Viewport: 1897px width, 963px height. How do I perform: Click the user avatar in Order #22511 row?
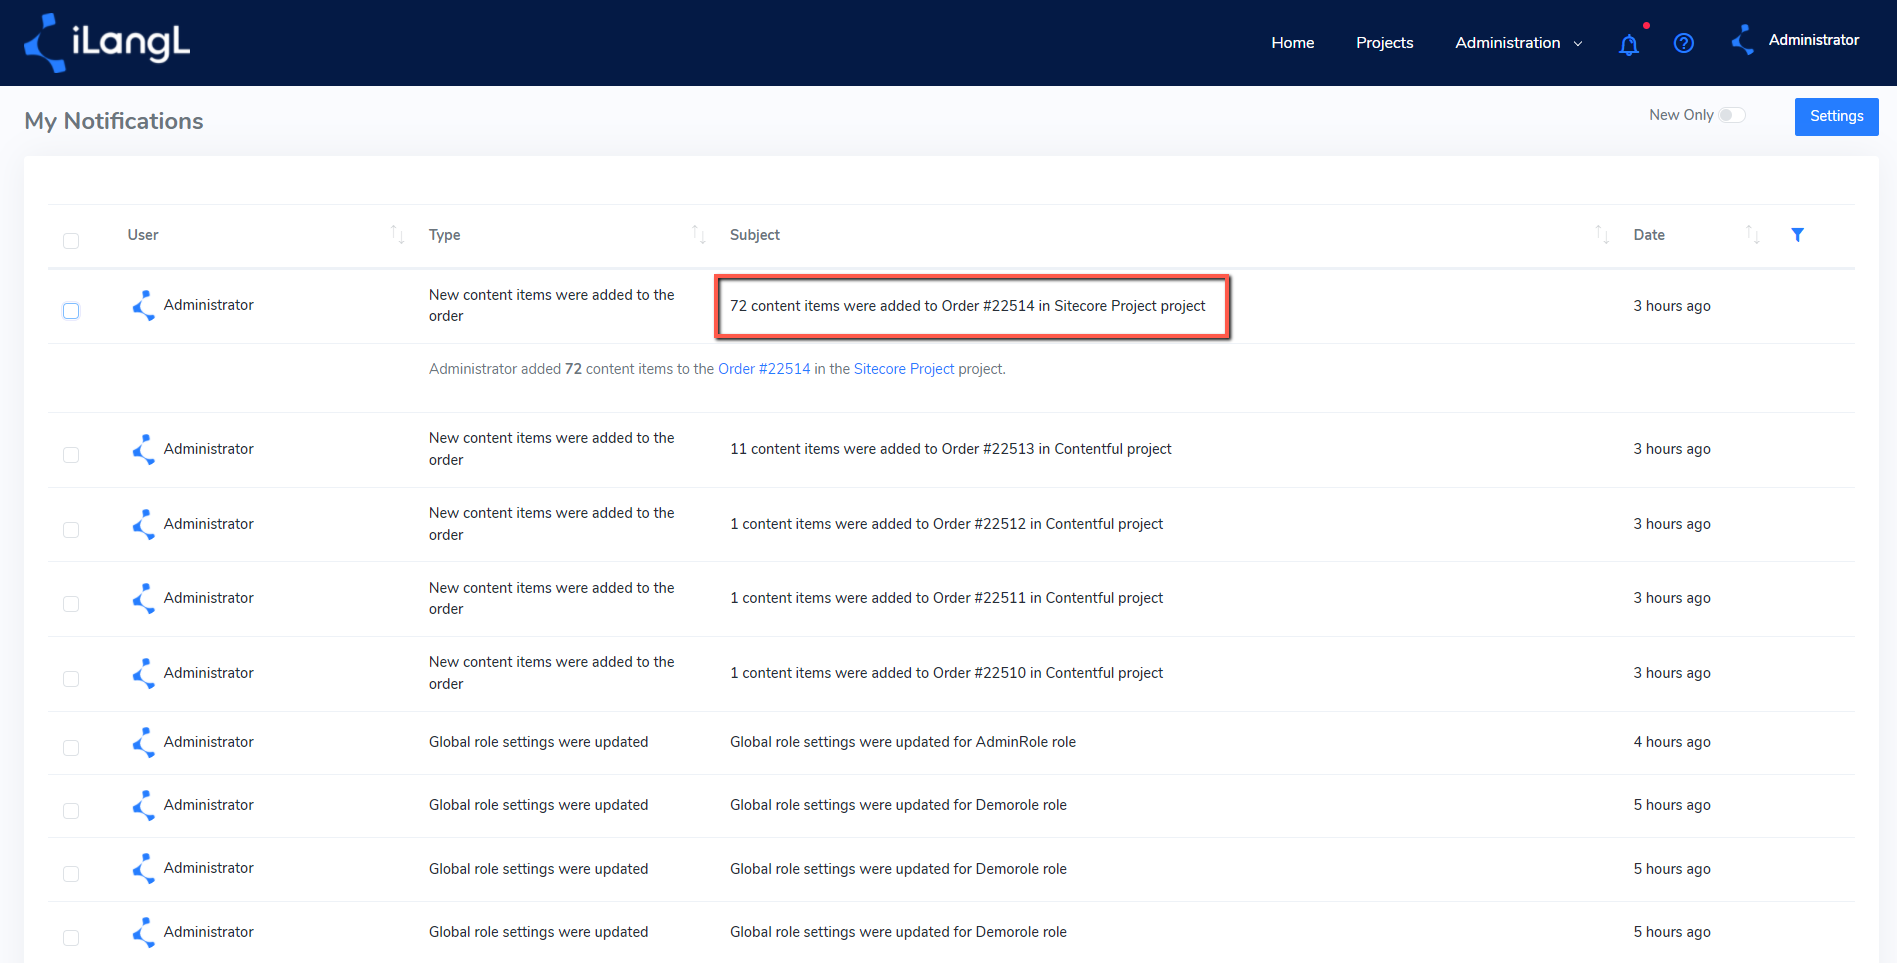click(x=143, y=599)
